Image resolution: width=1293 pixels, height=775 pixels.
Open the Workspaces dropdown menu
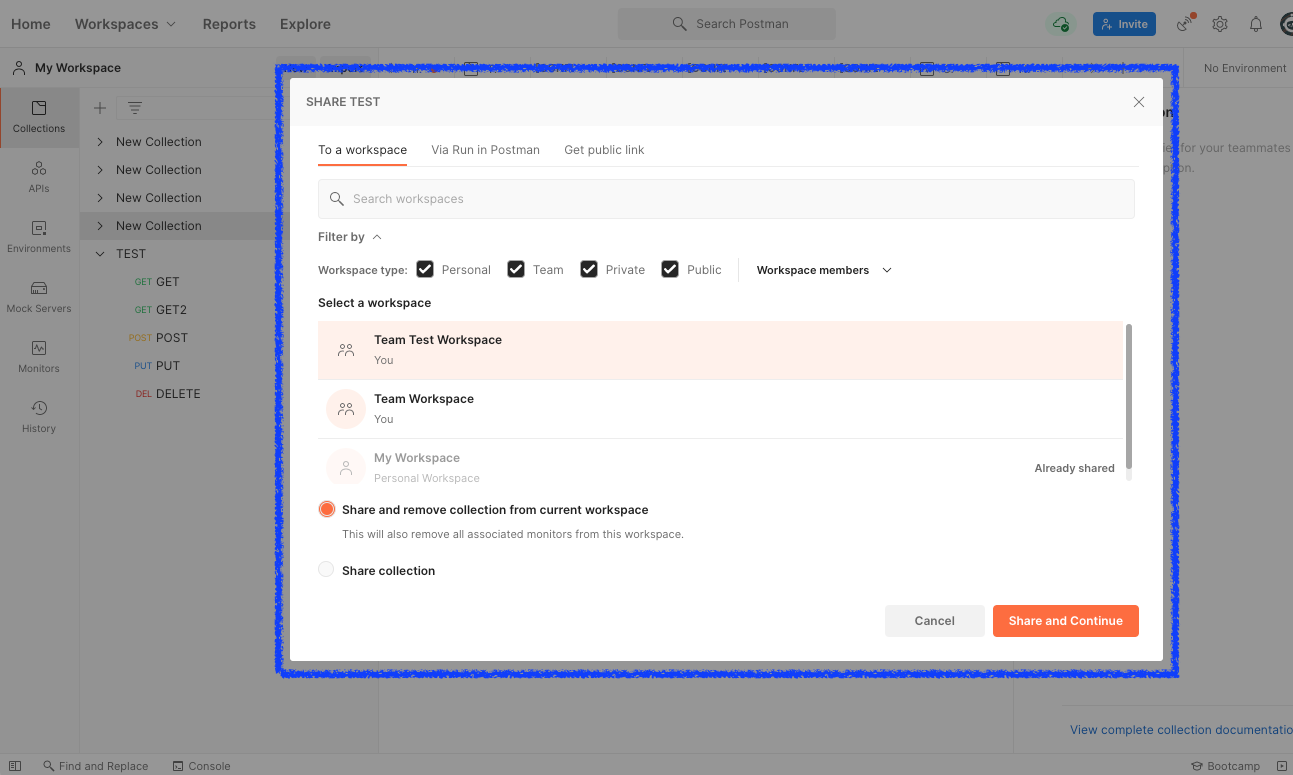pyautogui.click(x=125, y=24)
